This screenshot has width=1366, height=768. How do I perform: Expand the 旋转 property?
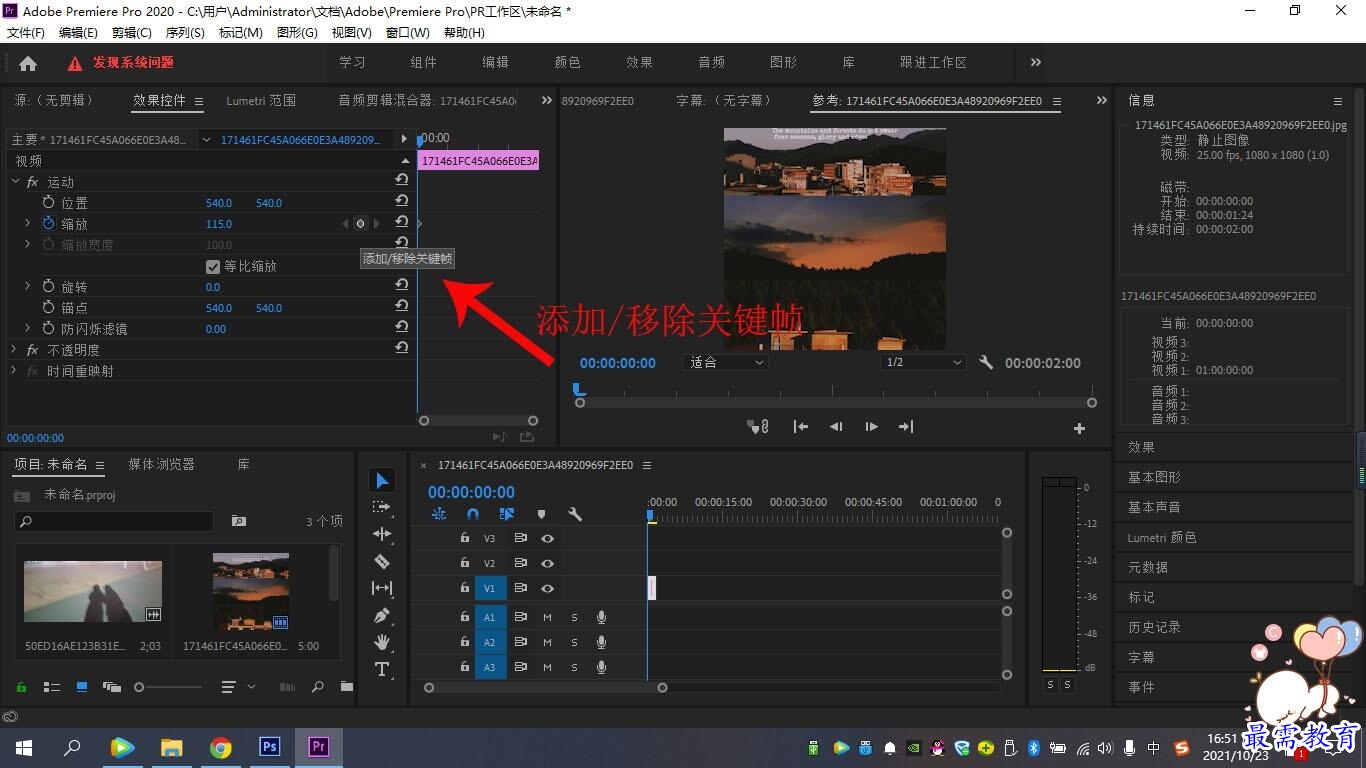pyautogui.click(x=27, y=286)
